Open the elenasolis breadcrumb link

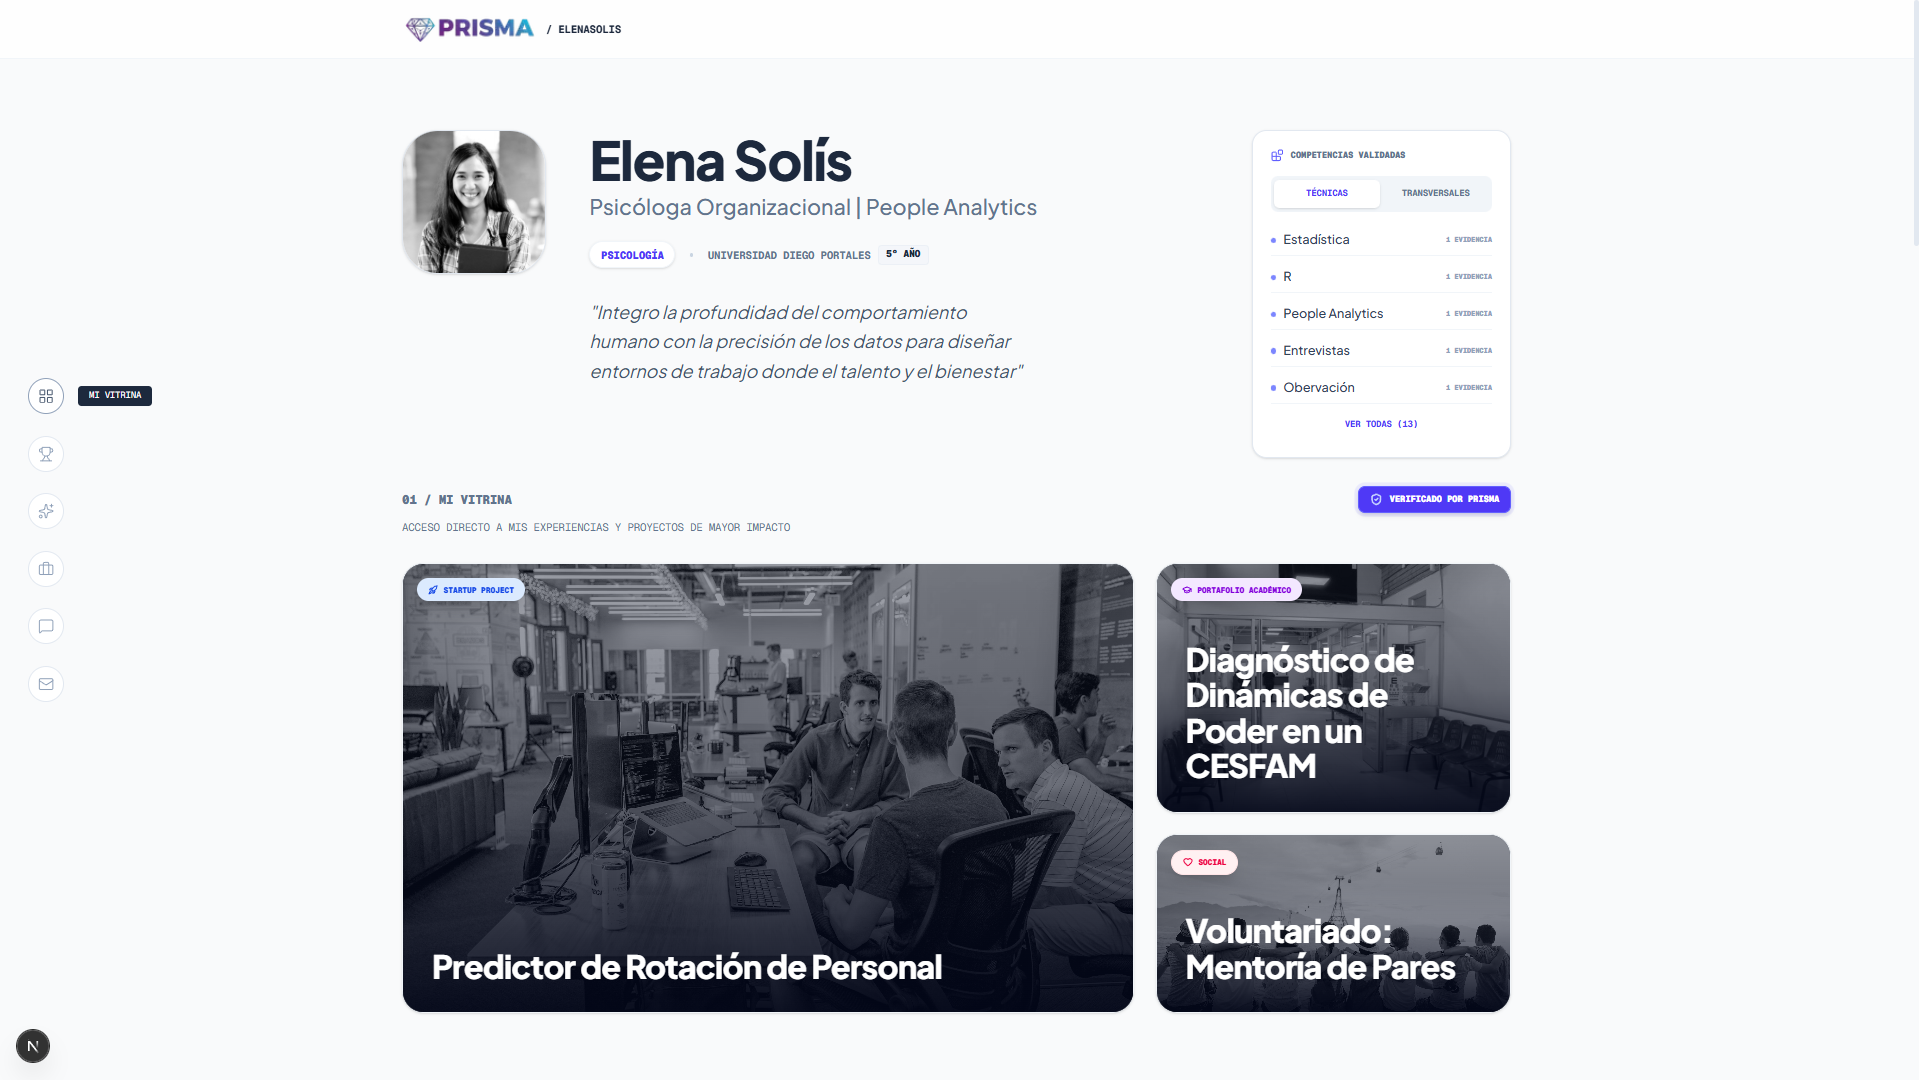[x=589, y=30]
